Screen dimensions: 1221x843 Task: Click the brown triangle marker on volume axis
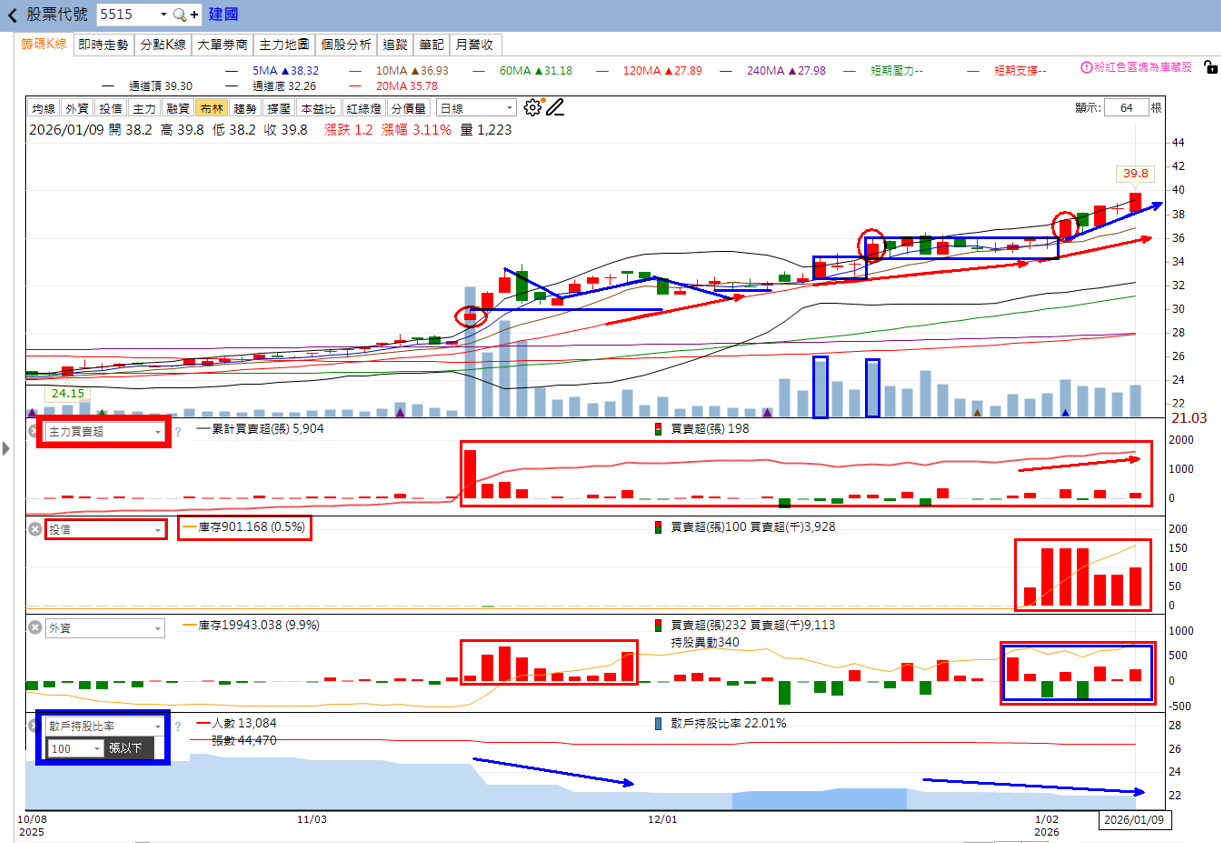[976, 412]
